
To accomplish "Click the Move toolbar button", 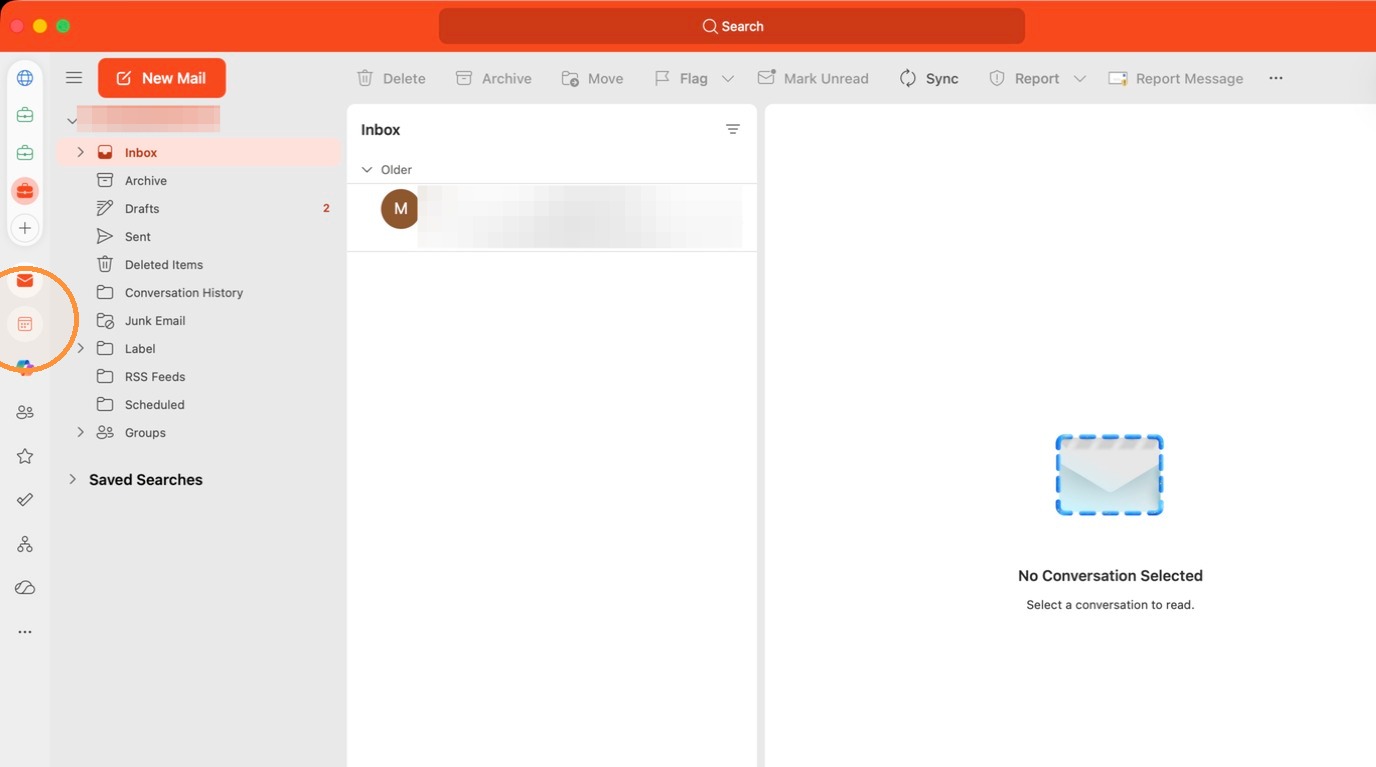I will (592, 78).
